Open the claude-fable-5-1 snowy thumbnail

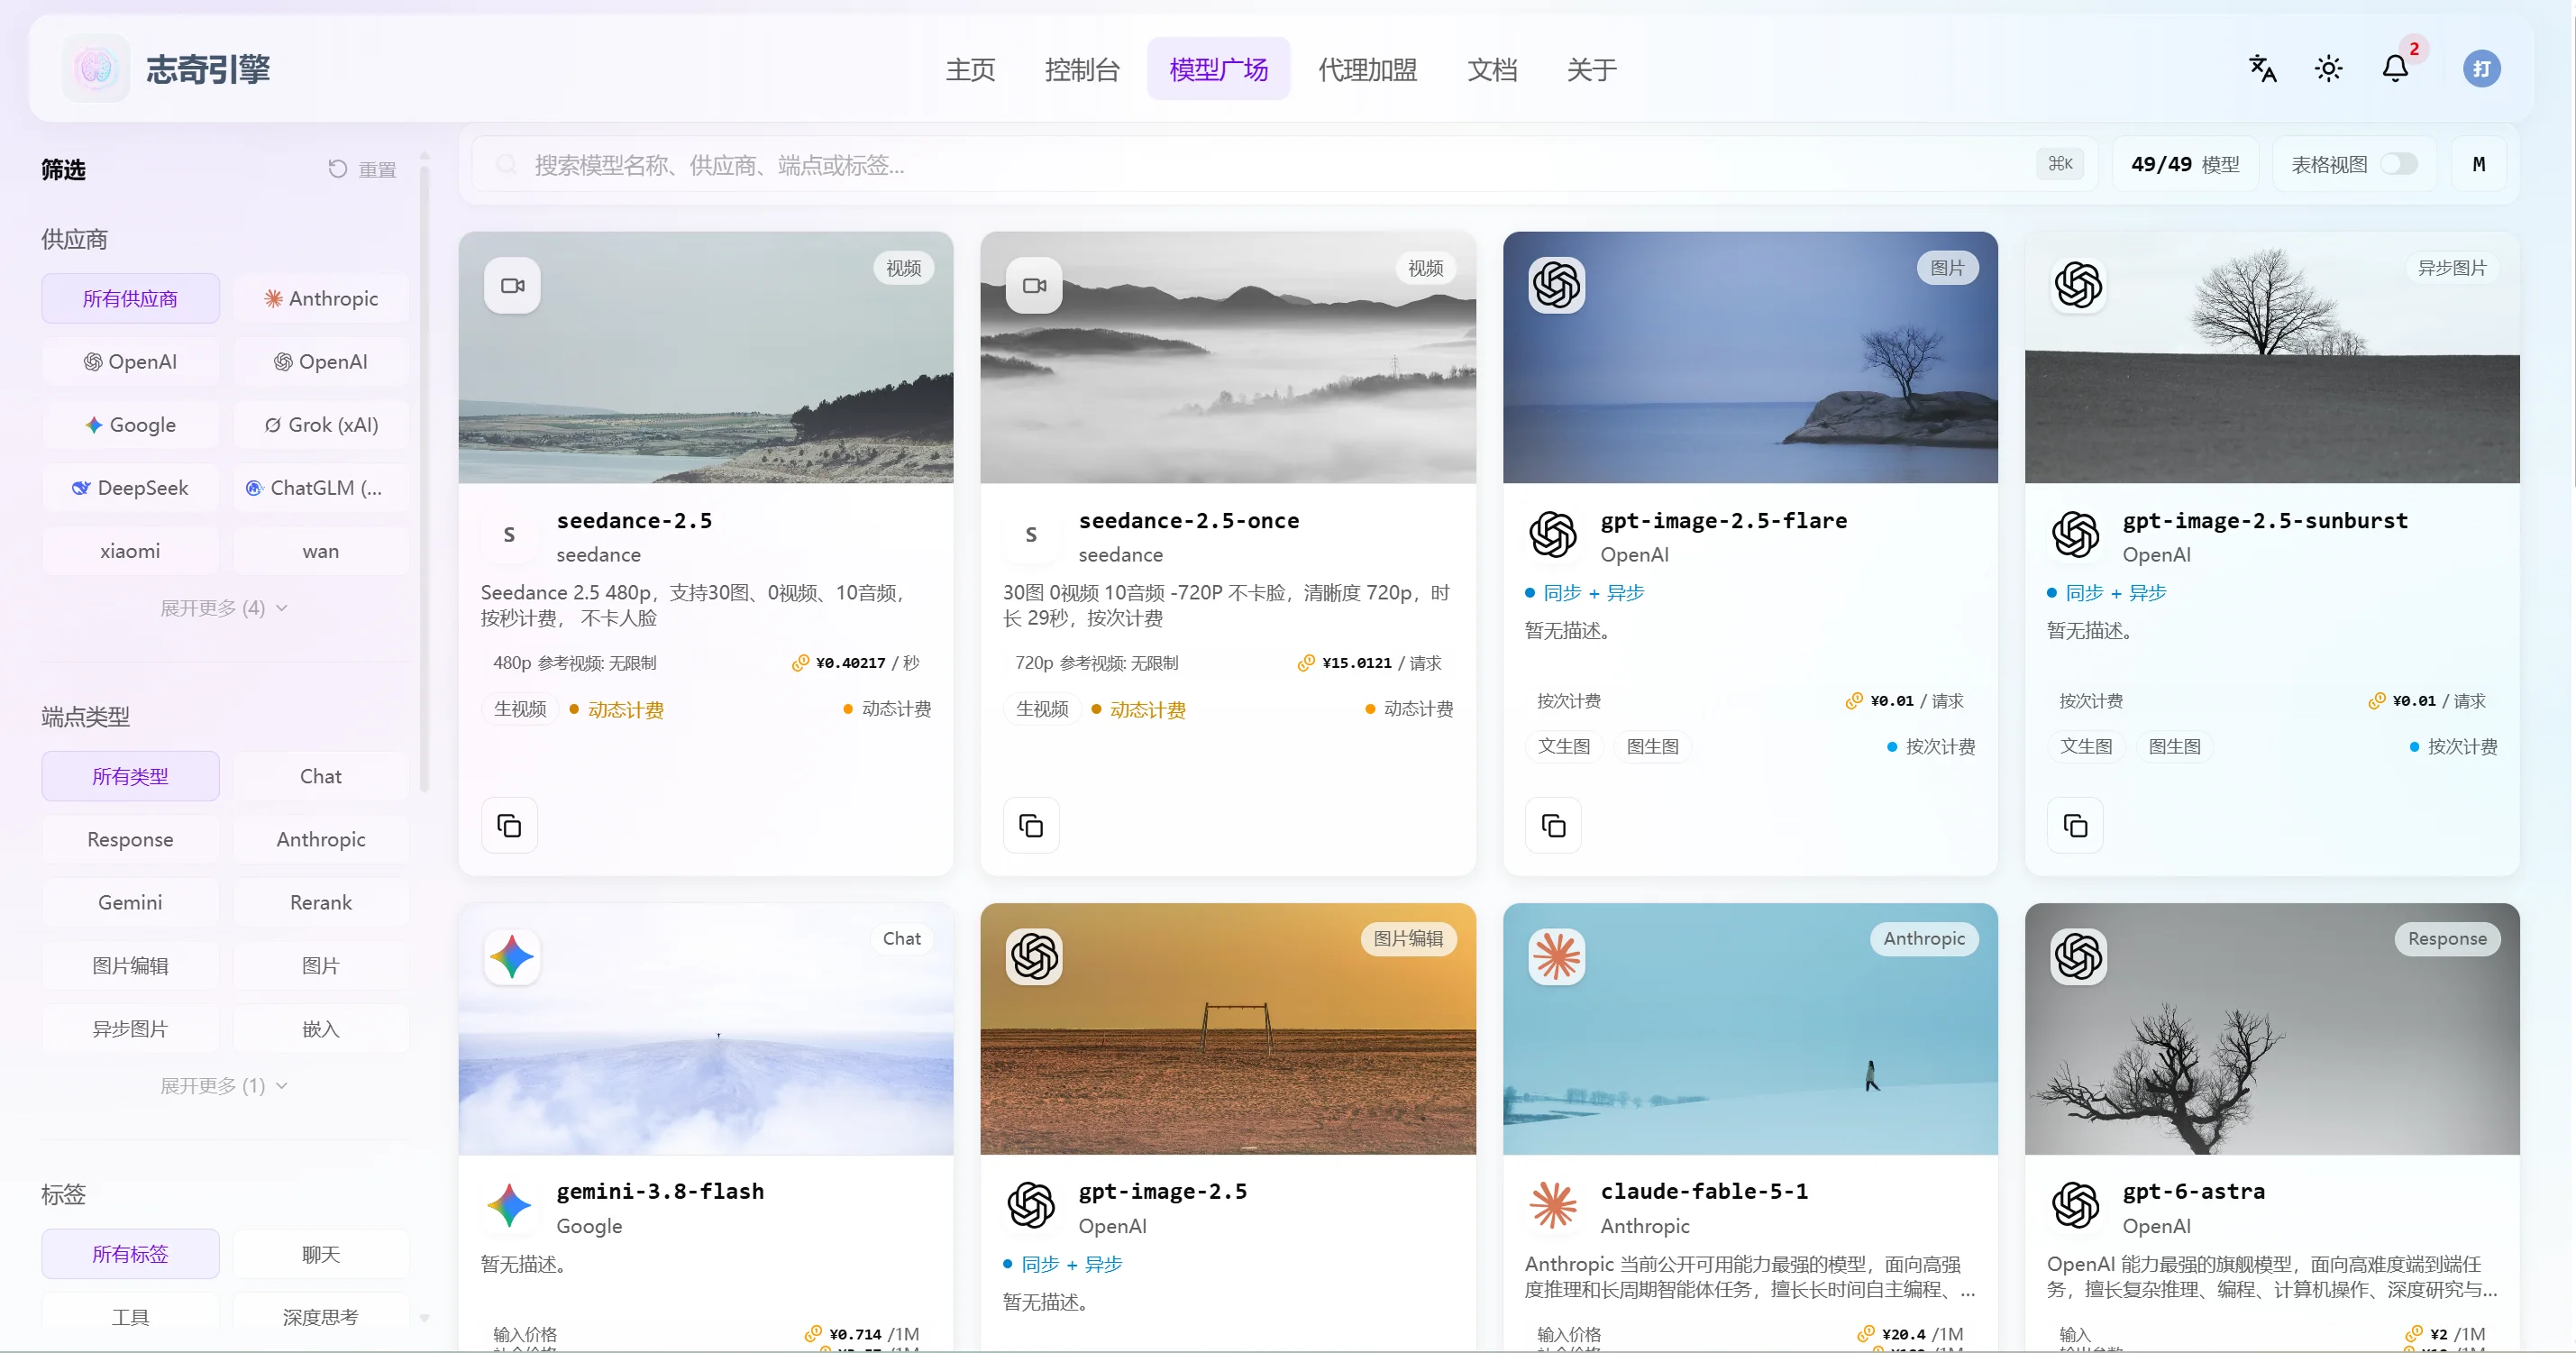1750,1029
